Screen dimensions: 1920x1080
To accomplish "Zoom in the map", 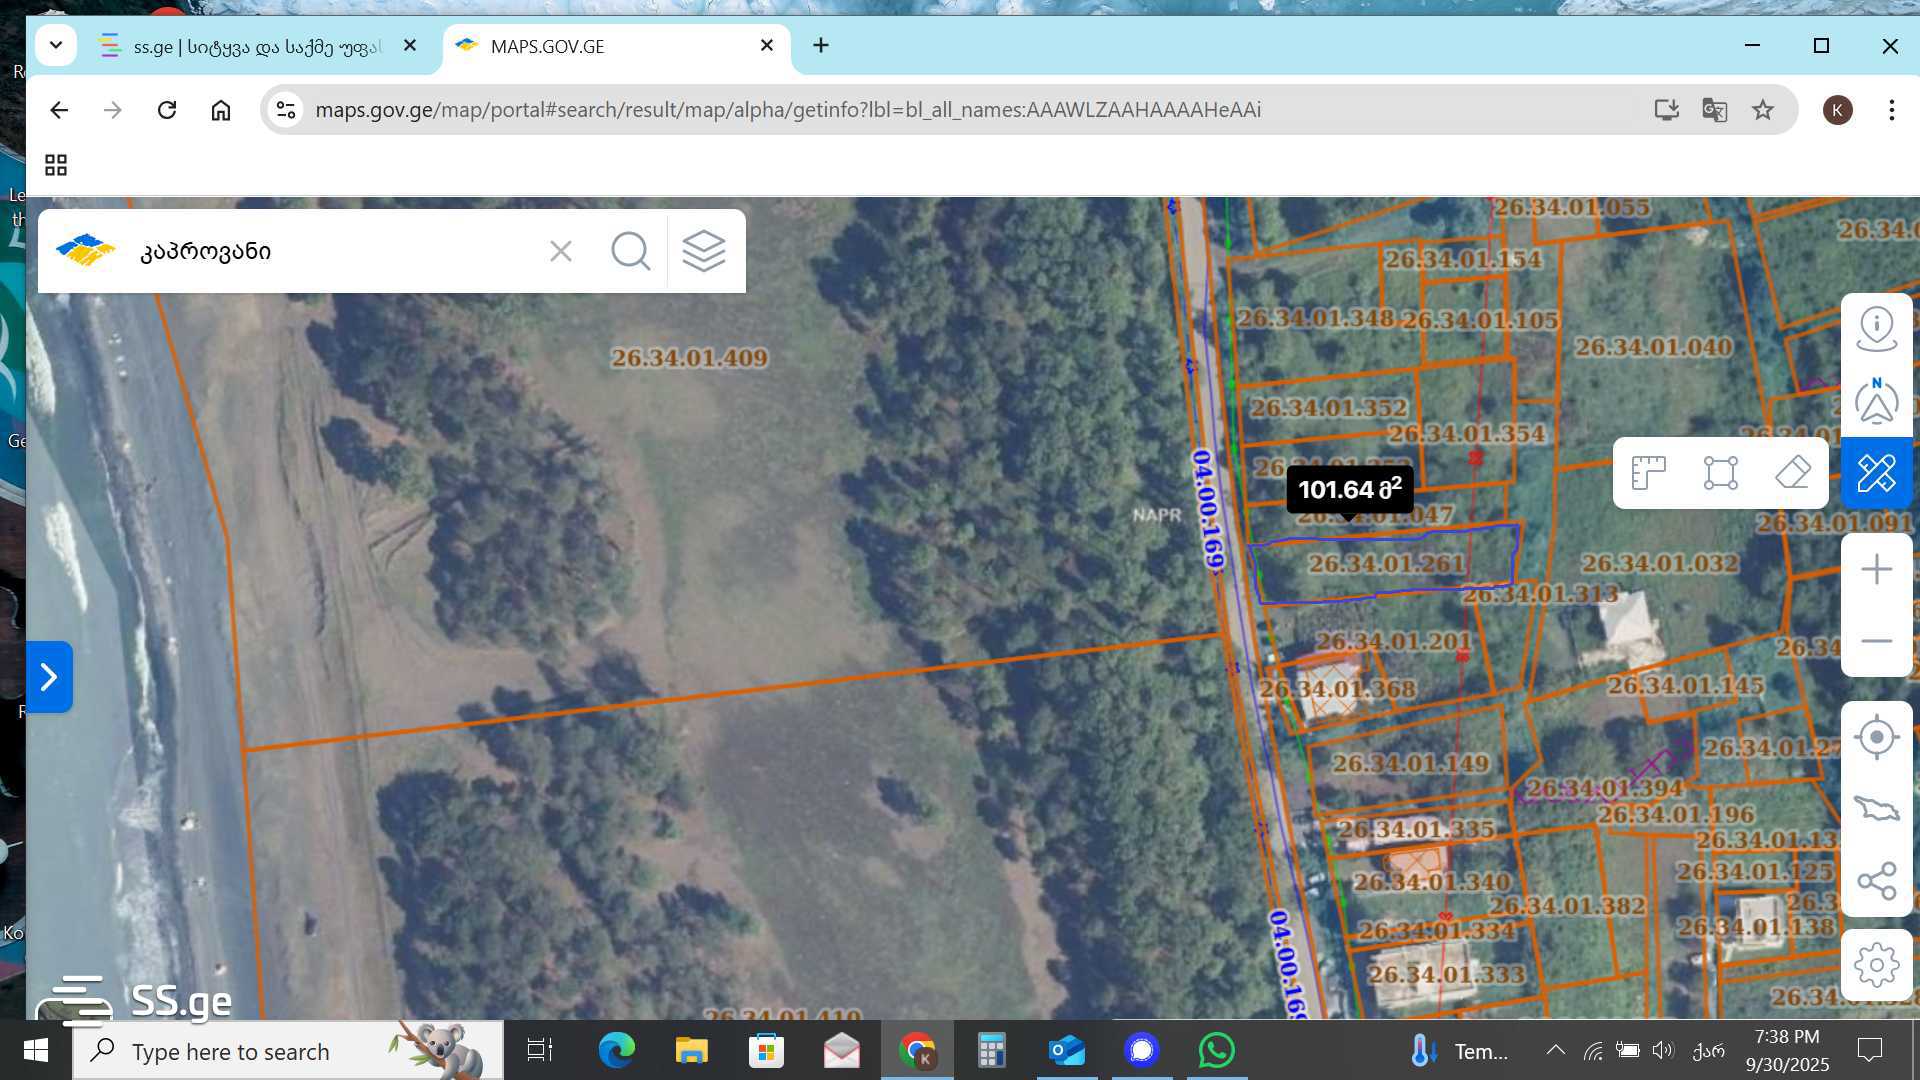I will 1876,570.
